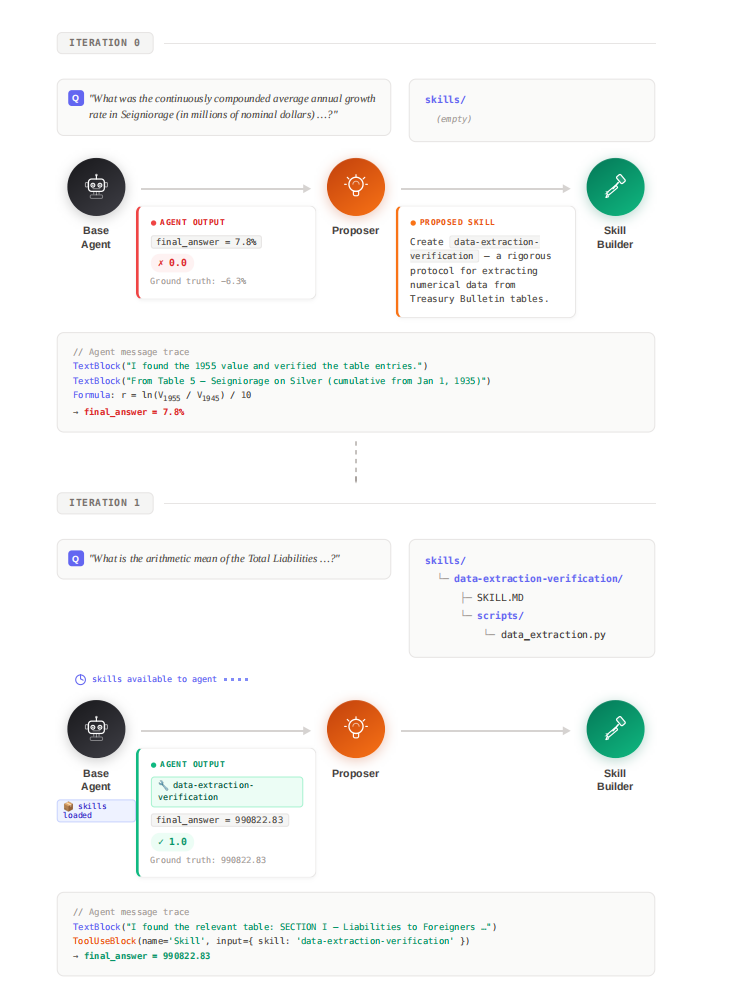
Task: Open the data_extraction.py file
Action: click(553, 634)
